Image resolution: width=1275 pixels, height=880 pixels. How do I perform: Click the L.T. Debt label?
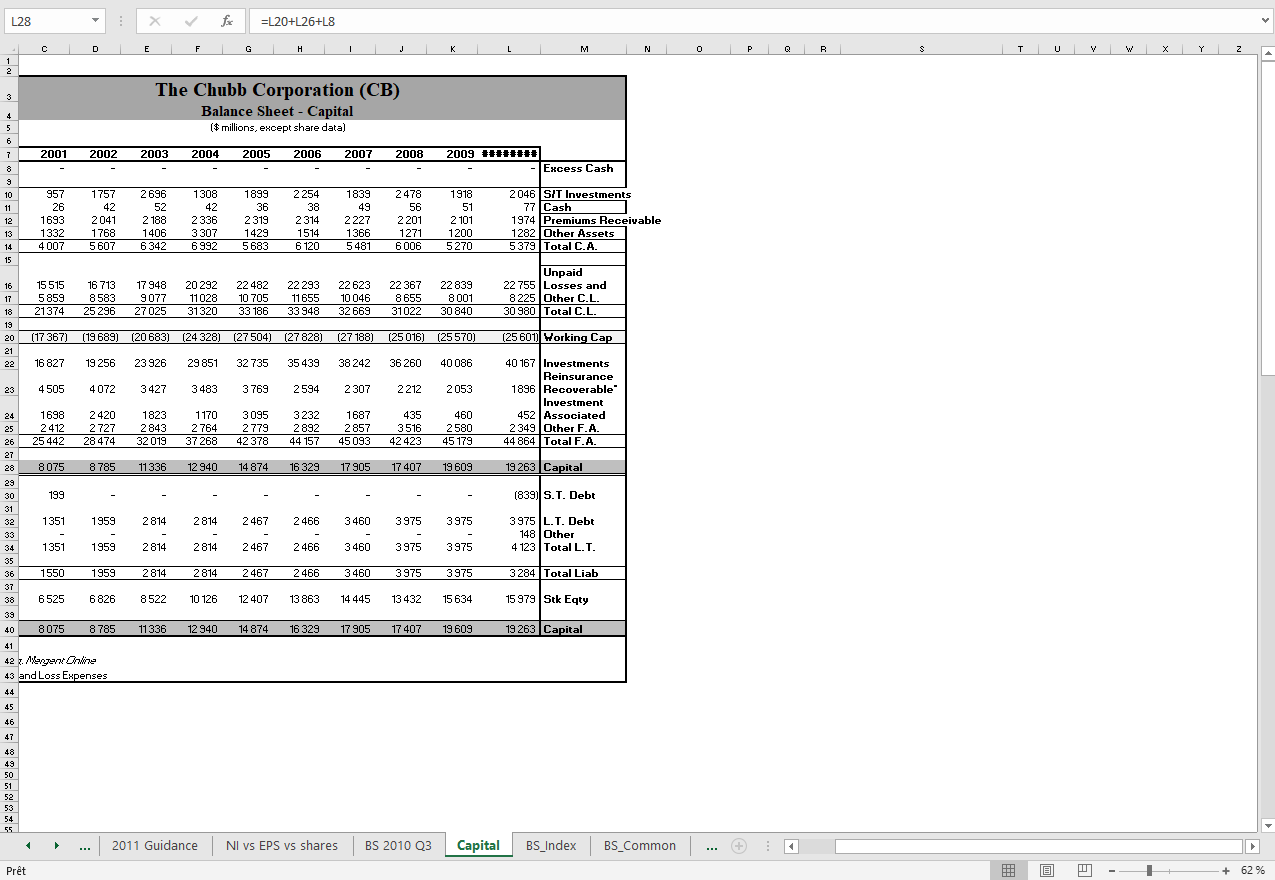pos(569,521)
